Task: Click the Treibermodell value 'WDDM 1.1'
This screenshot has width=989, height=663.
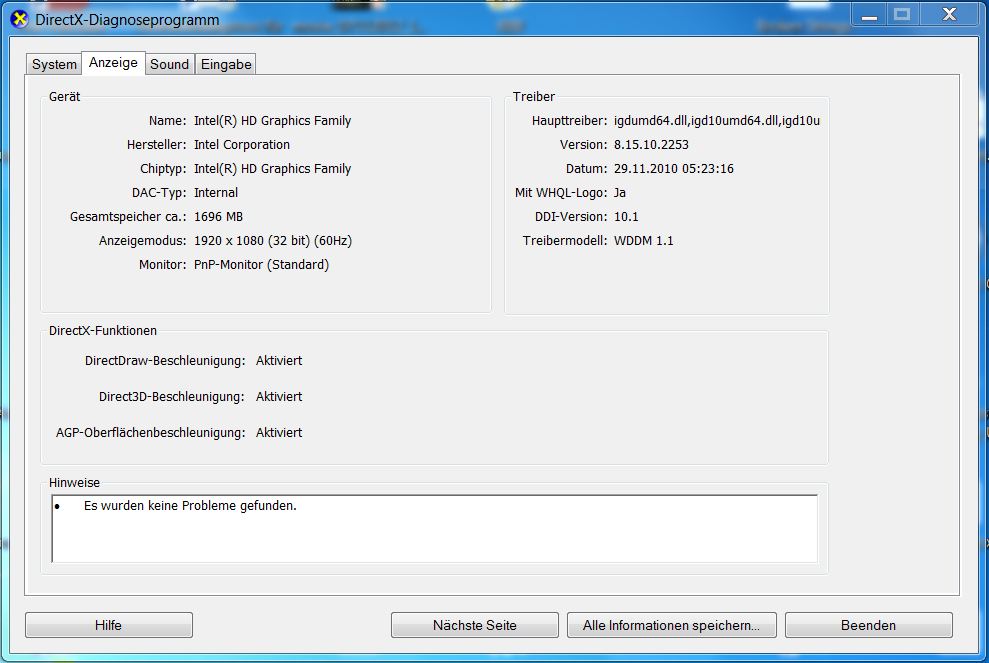Action: point(643,240)
